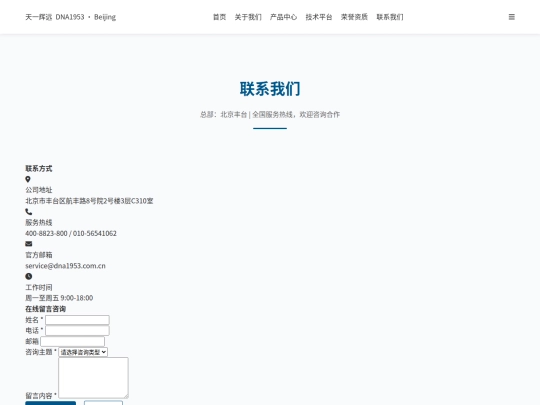Click the 公司地址 label

tap(39, 190)
